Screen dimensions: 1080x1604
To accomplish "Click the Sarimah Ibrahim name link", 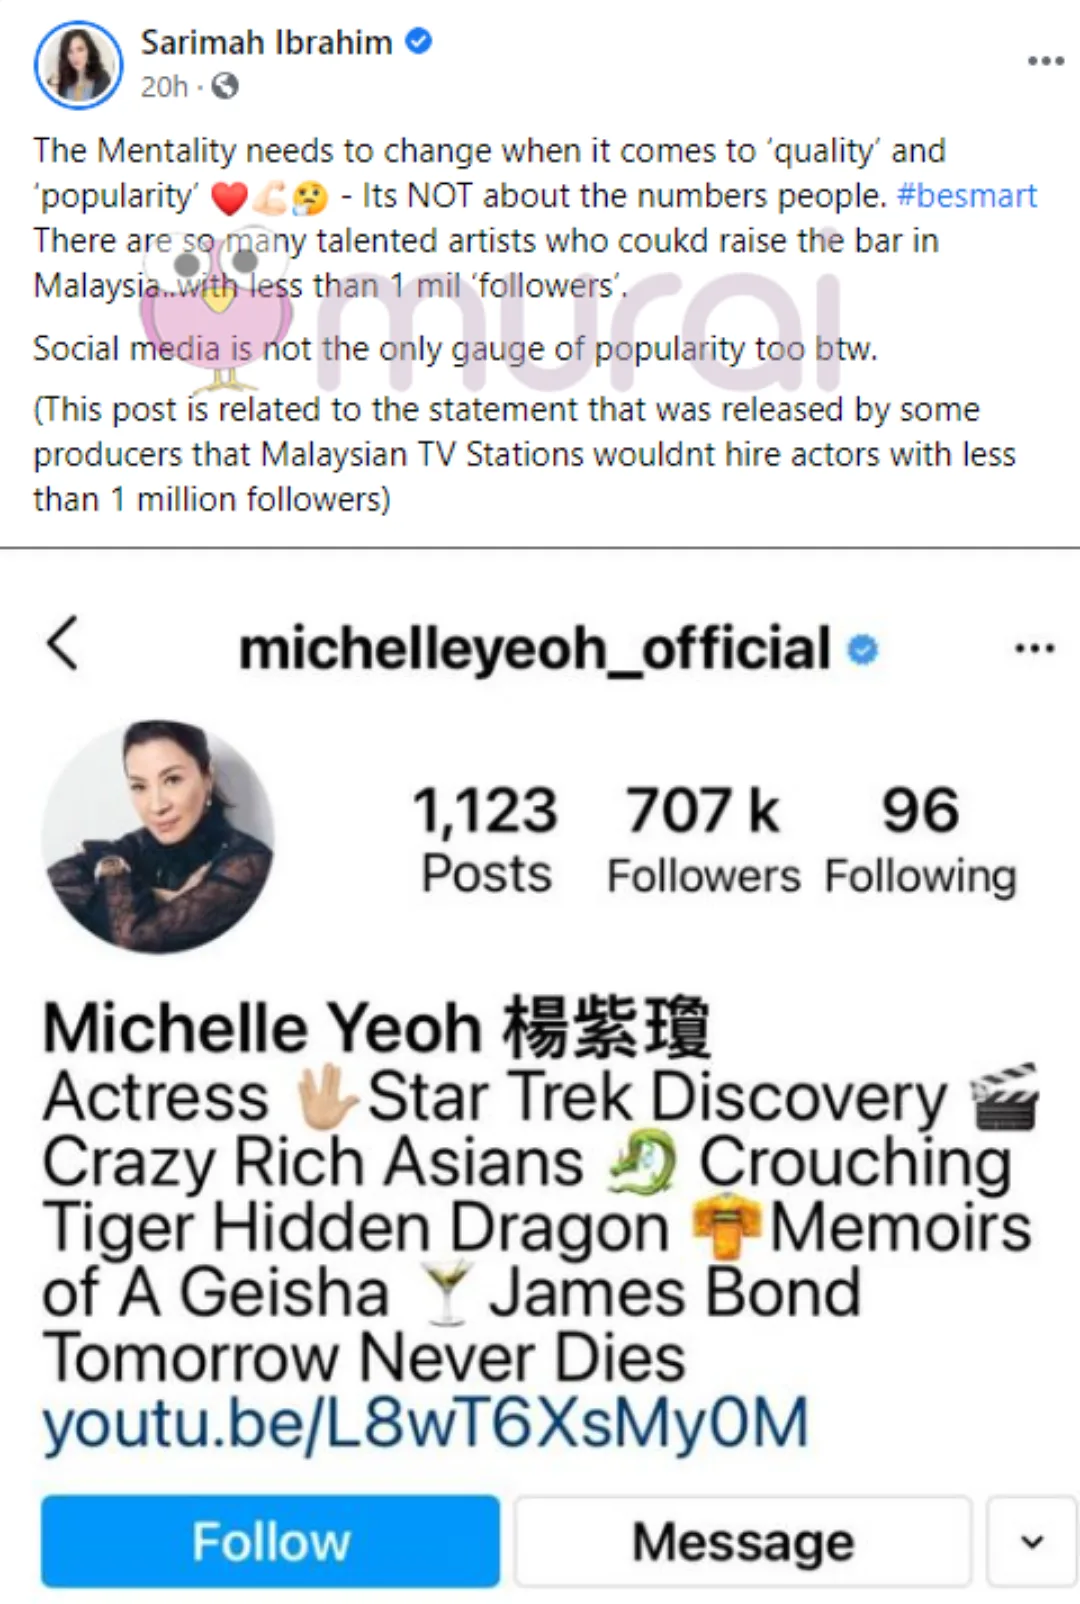I will pyautogui.click(x=266, y=43).
